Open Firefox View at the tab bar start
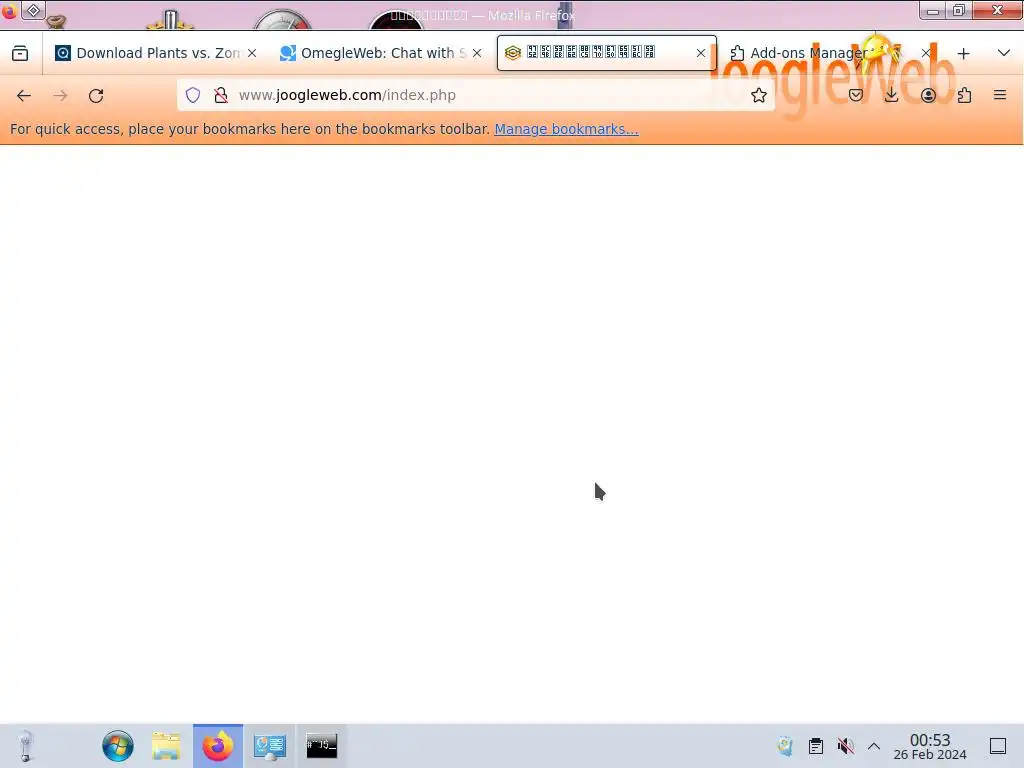Image resolution: width=1024 pixels, height=768 pixels. (20, 54)
